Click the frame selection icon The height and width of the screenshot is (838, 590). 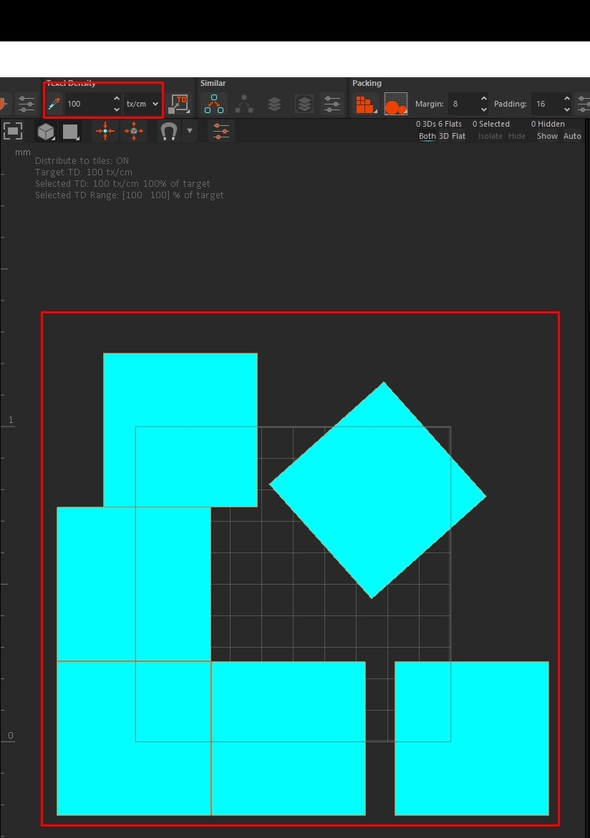point(13,131)
